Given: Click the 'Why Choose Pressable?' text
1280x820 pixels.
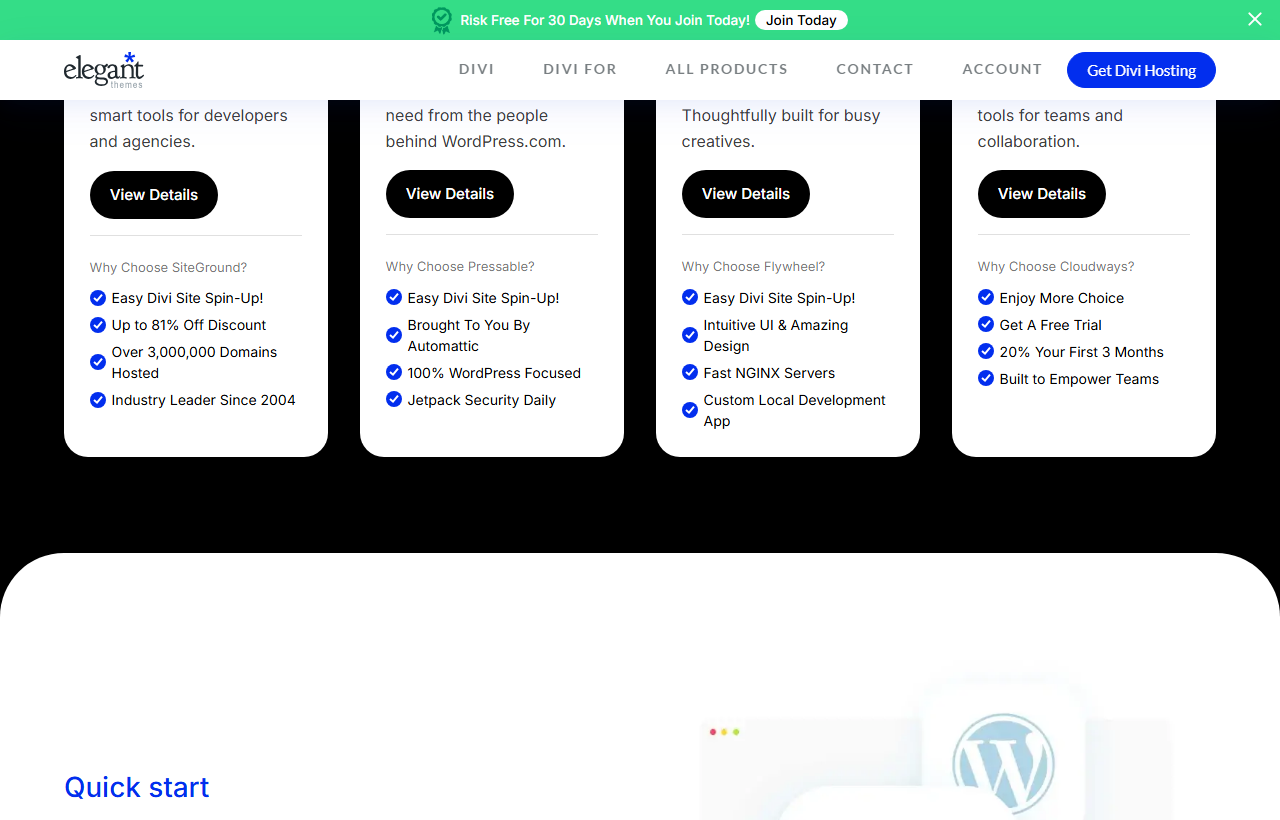Looking at the screenshot, I should click(460, 267).
